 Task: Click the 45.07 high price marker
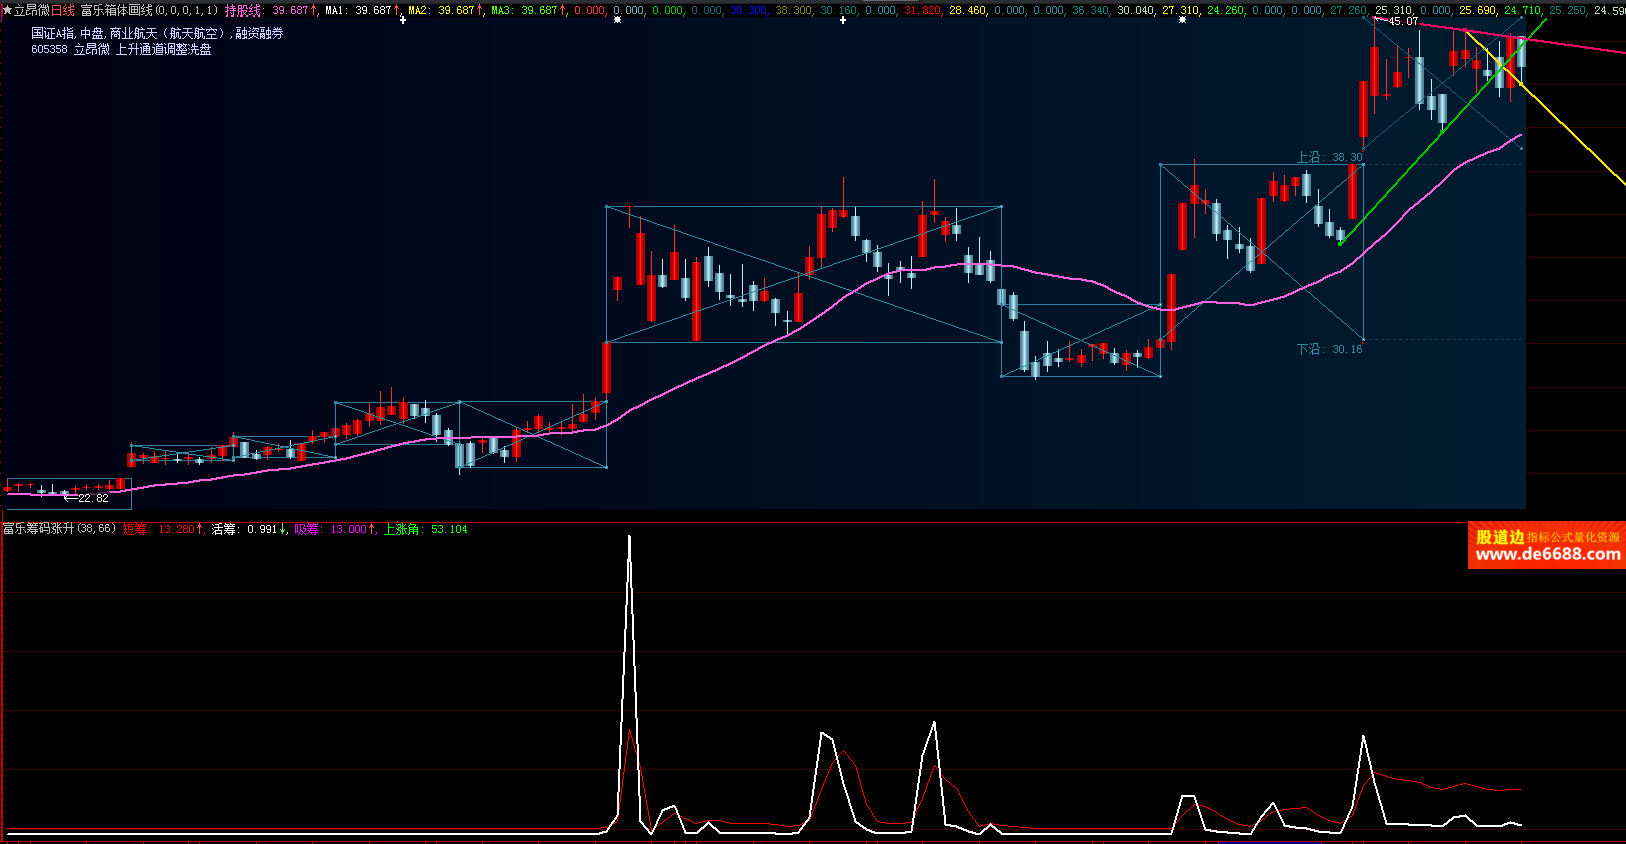coord(1402,21)
